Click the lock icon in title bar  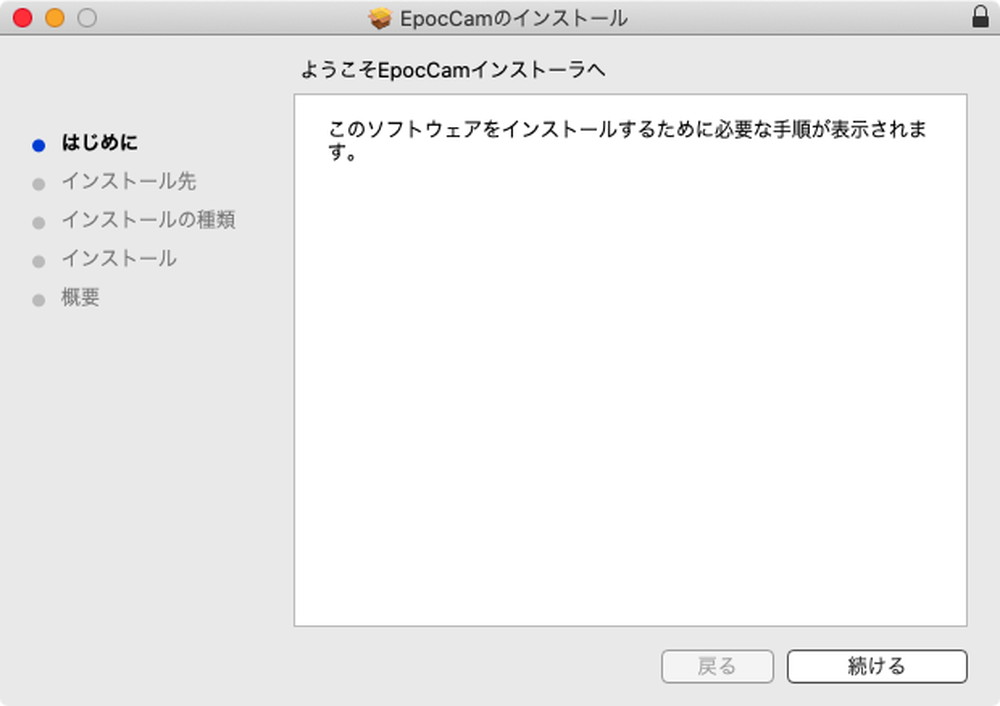tap(980, 17)
